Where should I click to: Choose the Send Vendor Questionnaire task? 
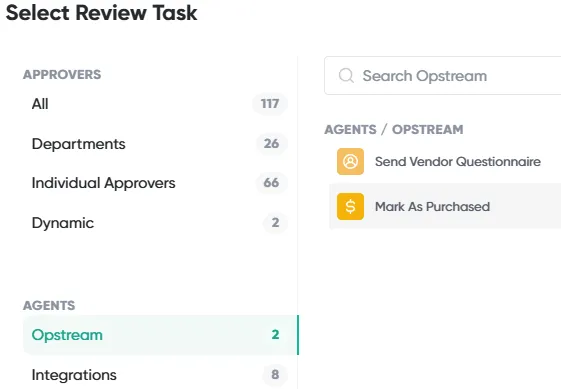coord(445,161)
